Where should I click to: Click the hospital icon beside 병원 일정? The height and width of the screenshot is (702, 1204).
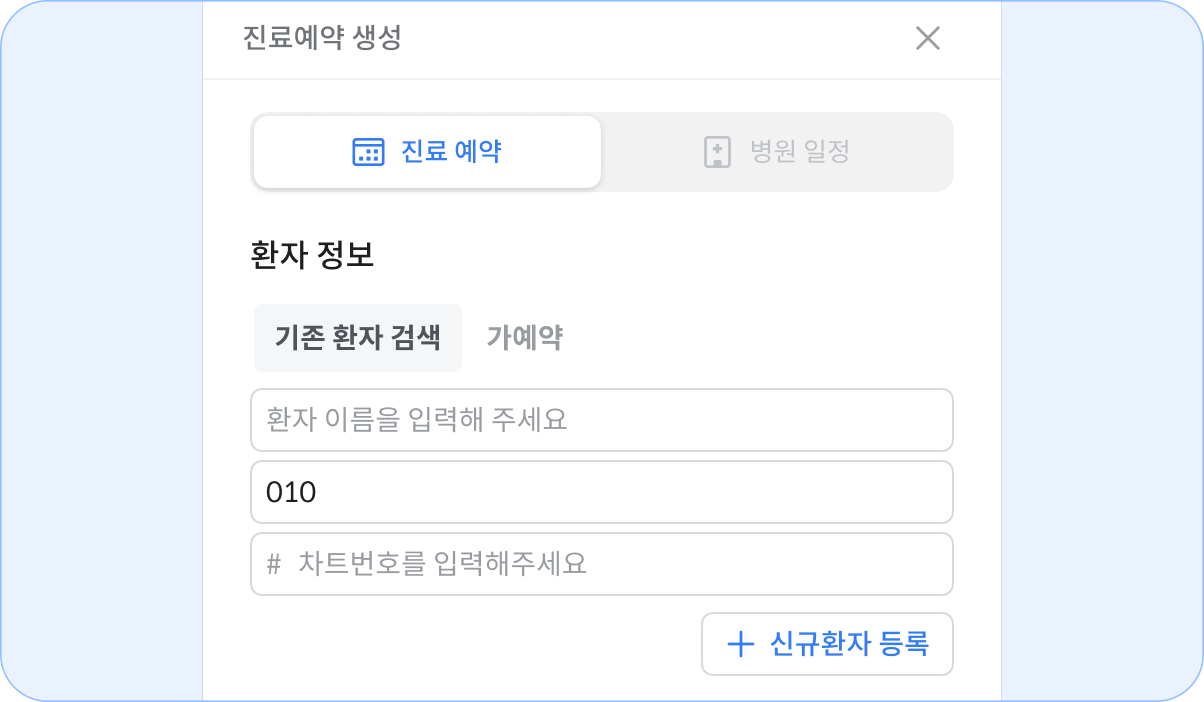pos(717,152)
